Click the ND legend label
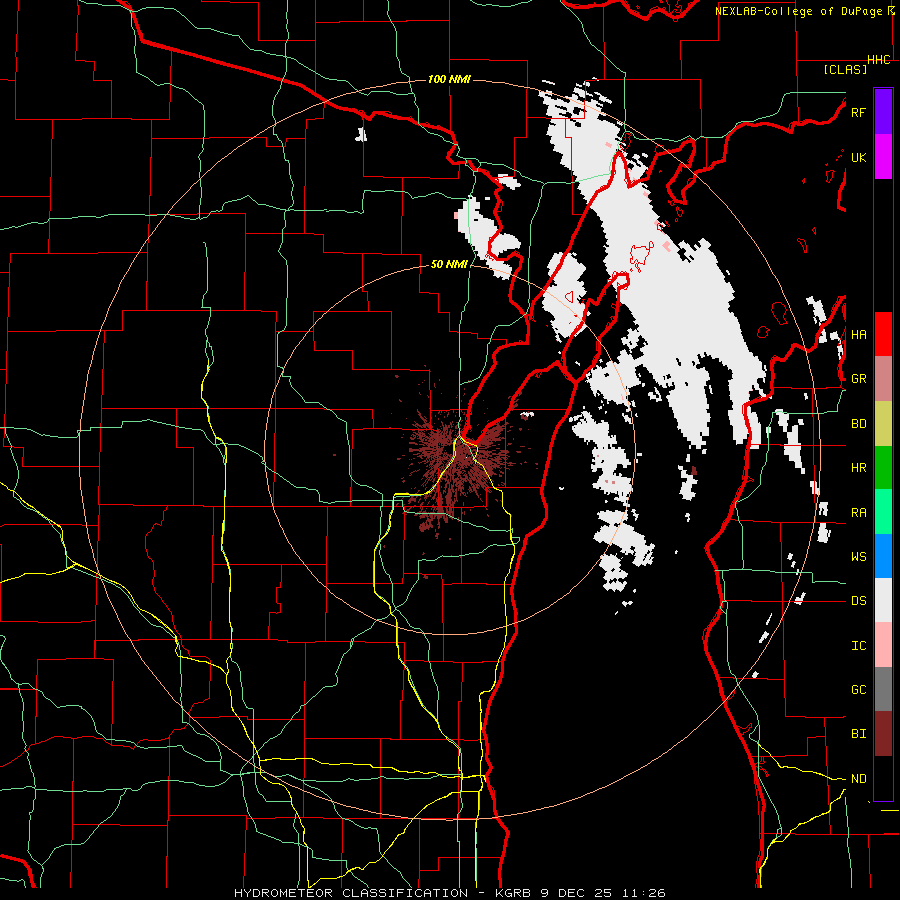This screenshot has width=900, height=900. pos(858,778)
